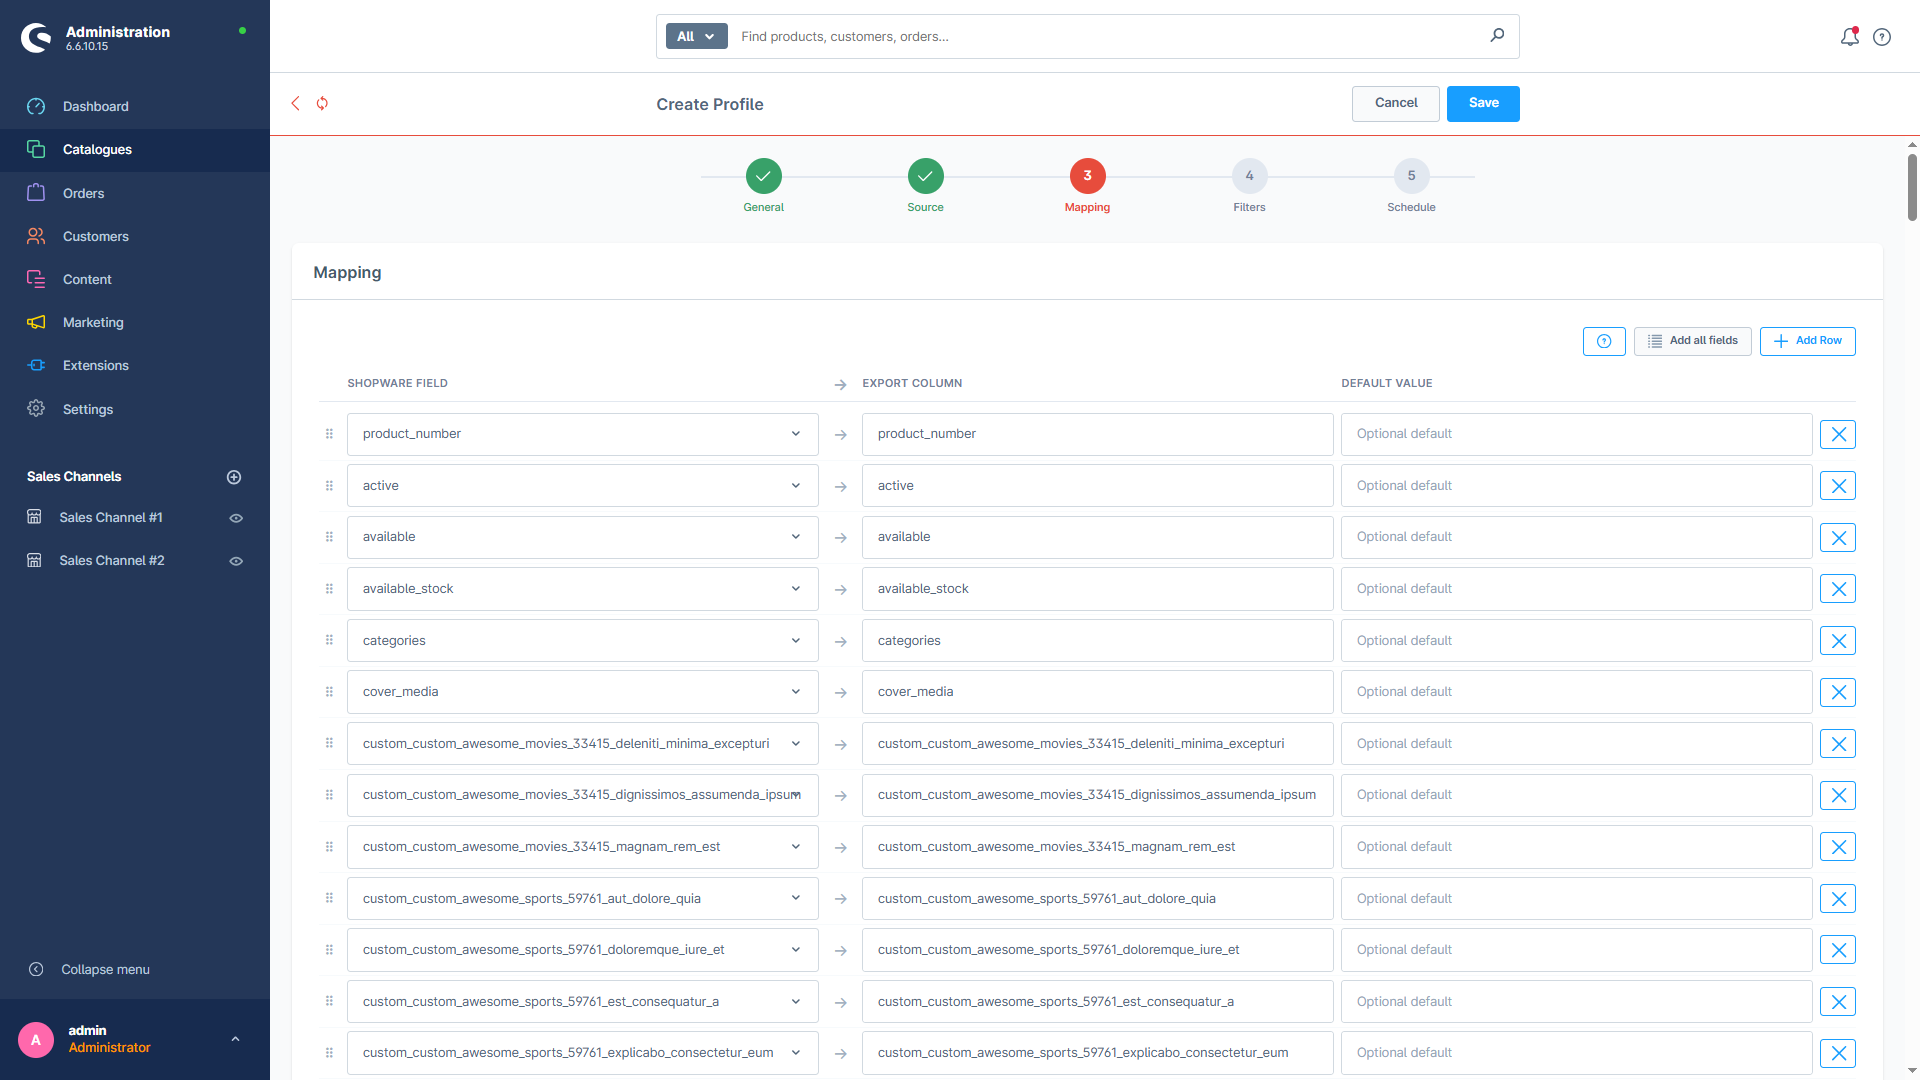Click the Collapse menu arrow icon
1920x1080 pixels.
36,969
